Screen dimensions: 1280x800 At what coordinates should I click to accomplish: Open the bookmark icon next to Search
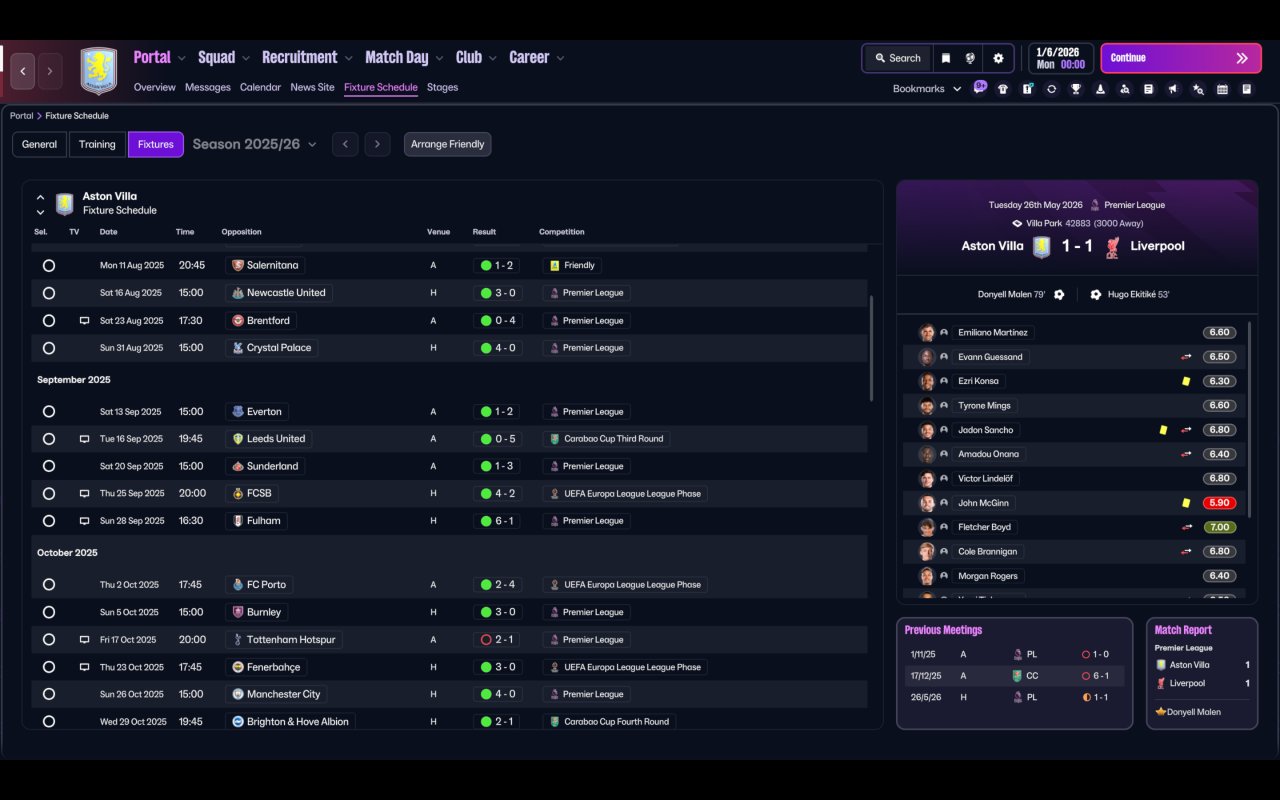(x=945, y=58)
